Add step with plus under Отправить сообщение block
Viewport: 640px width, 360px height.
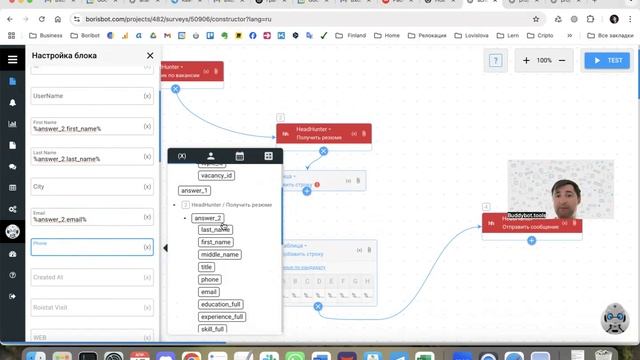pos(531,240)
